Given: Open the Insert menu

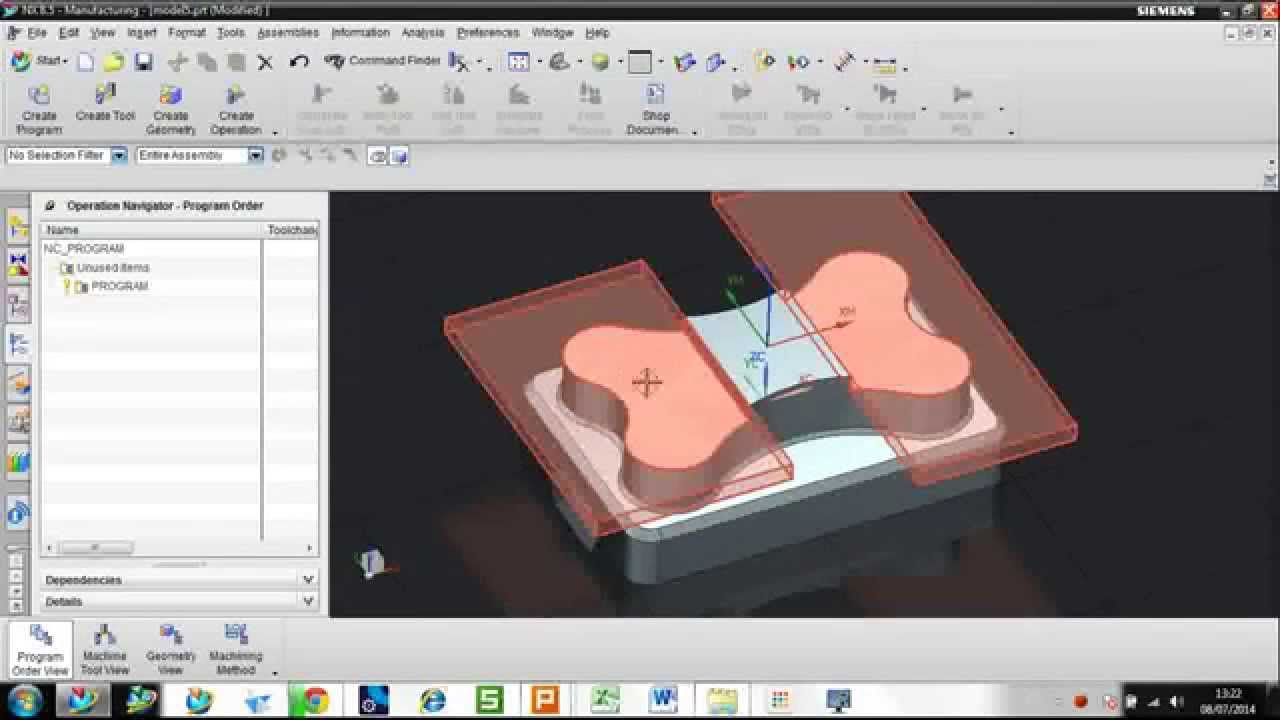Looking at the screenshot, I should (x=142, y=33).
